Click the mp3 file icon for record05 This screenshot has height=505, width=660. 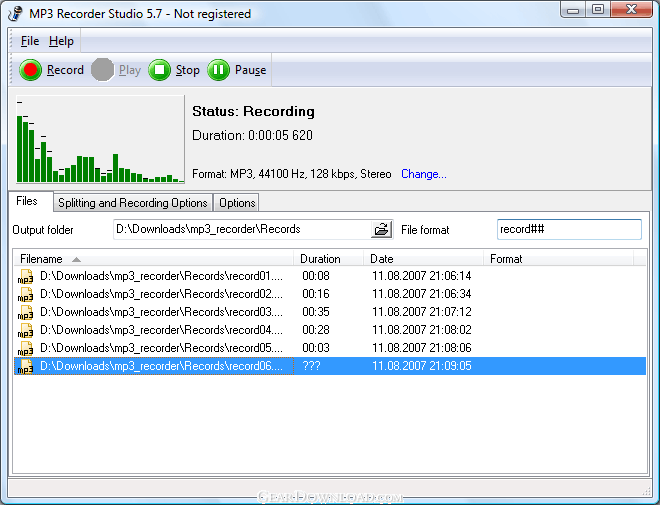tap(25, 349)
